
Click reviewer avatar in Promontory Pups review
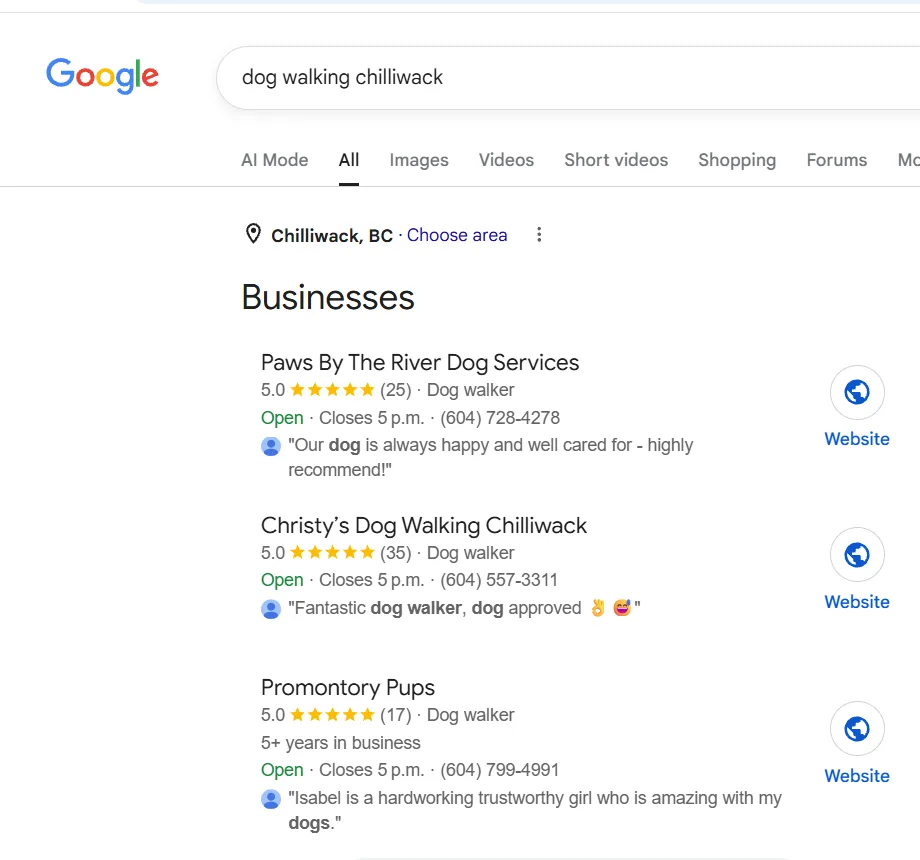click(x=270, y=799)
